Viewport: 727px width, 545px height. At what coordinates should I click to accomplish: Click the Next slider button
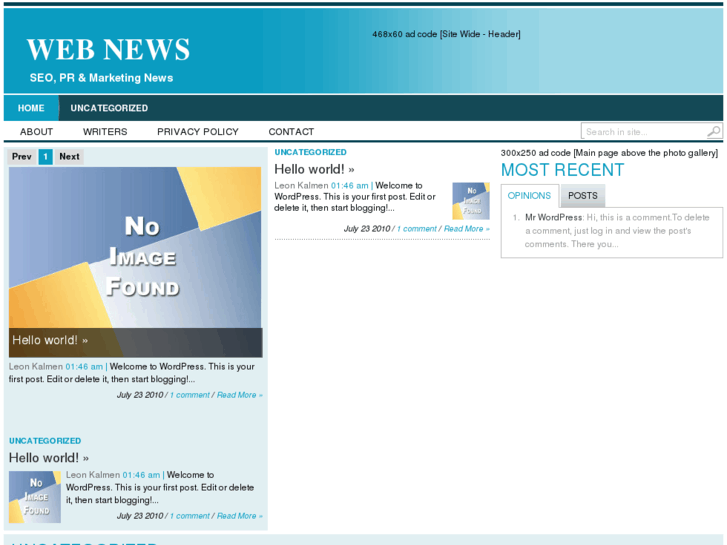point(69,157)
